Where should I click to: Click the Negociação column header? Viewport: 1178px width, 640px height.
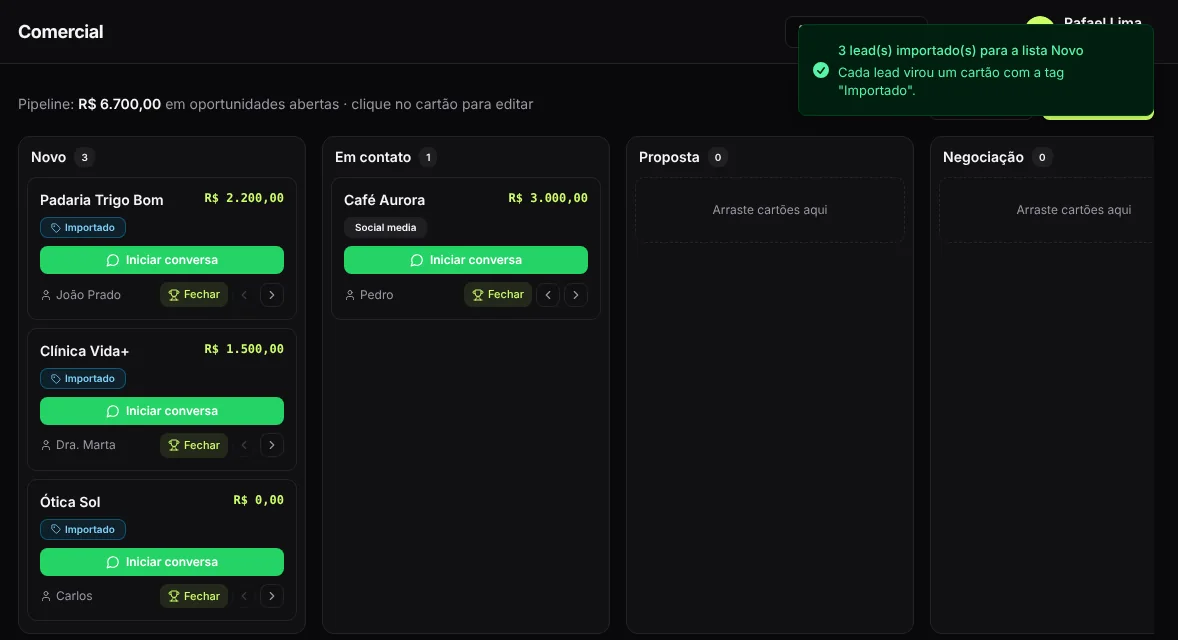click(x=983, y=157)
